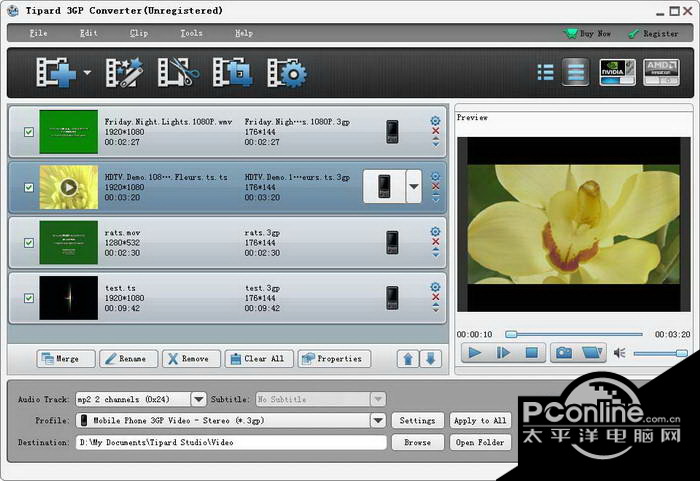Viewport: 700px width, 481px height.
Task: Open the Tools menu
Action: [x=191, y=33]
